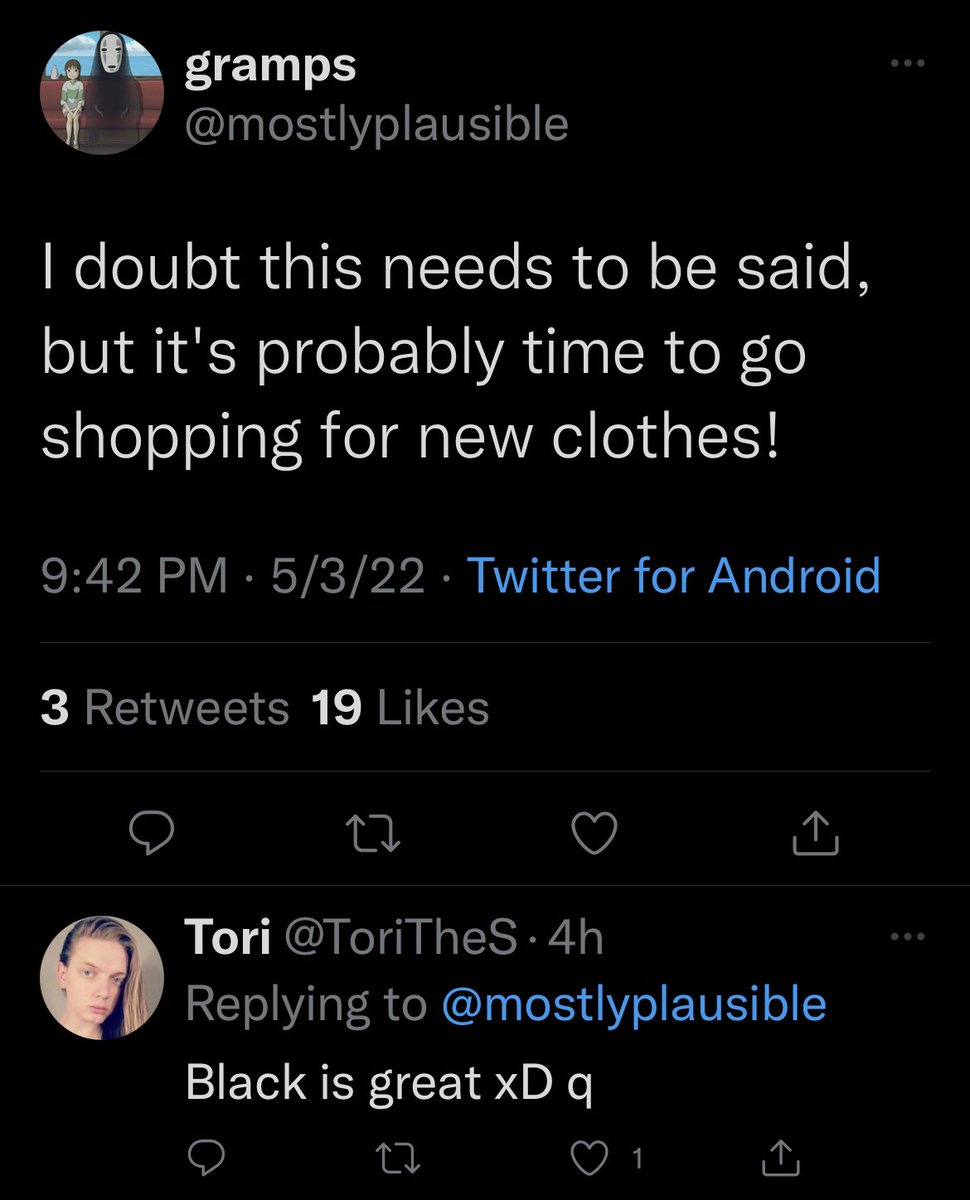Share the gramps tweet
Viewport: 970px width, 1200px height.
(816, 833)
